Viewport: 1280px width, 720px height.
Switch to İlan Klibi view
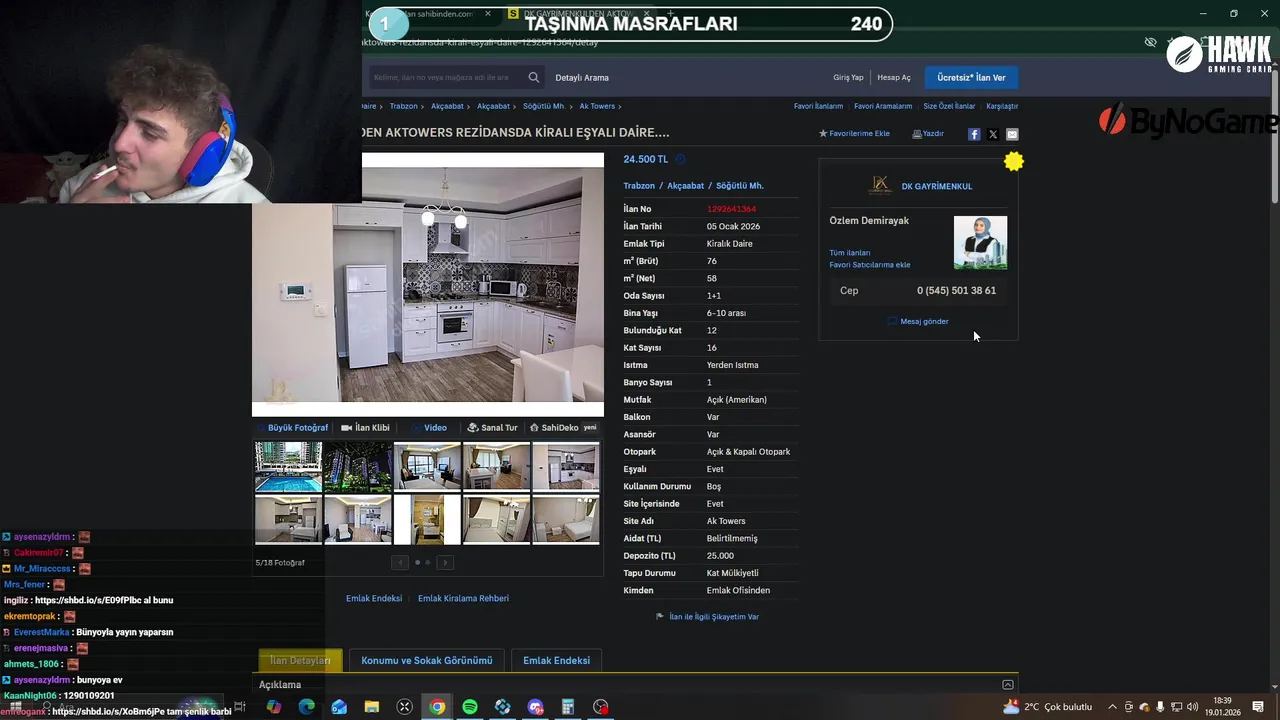tap(365, 427)
